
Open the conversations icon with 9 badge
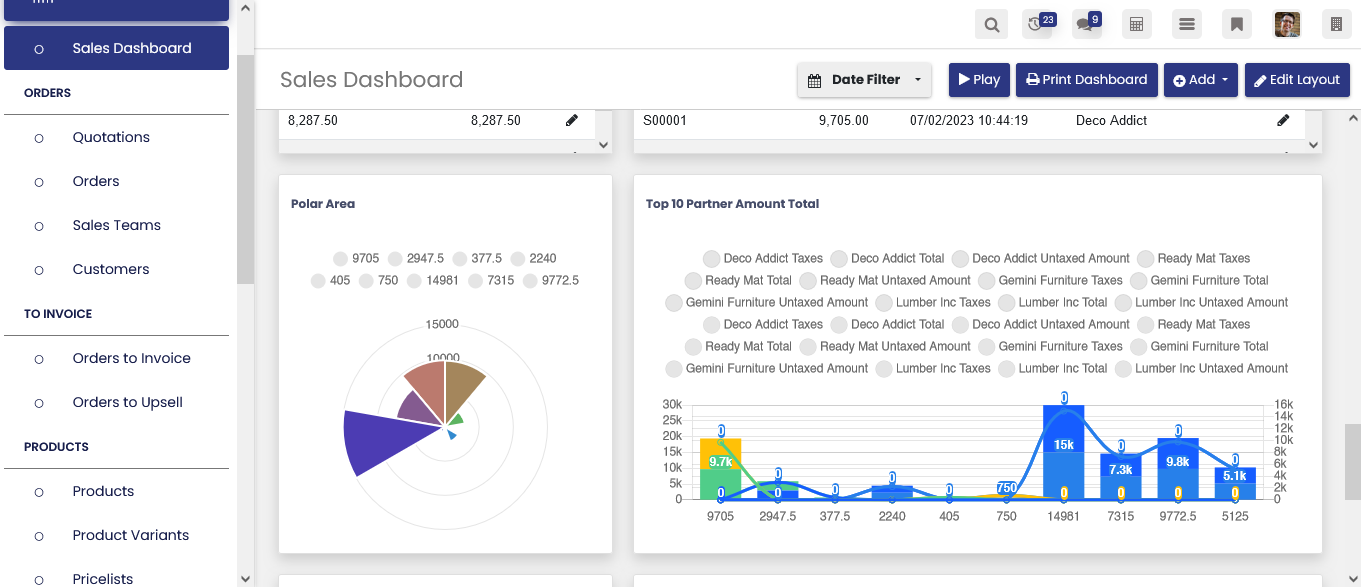pos(1085,25)
